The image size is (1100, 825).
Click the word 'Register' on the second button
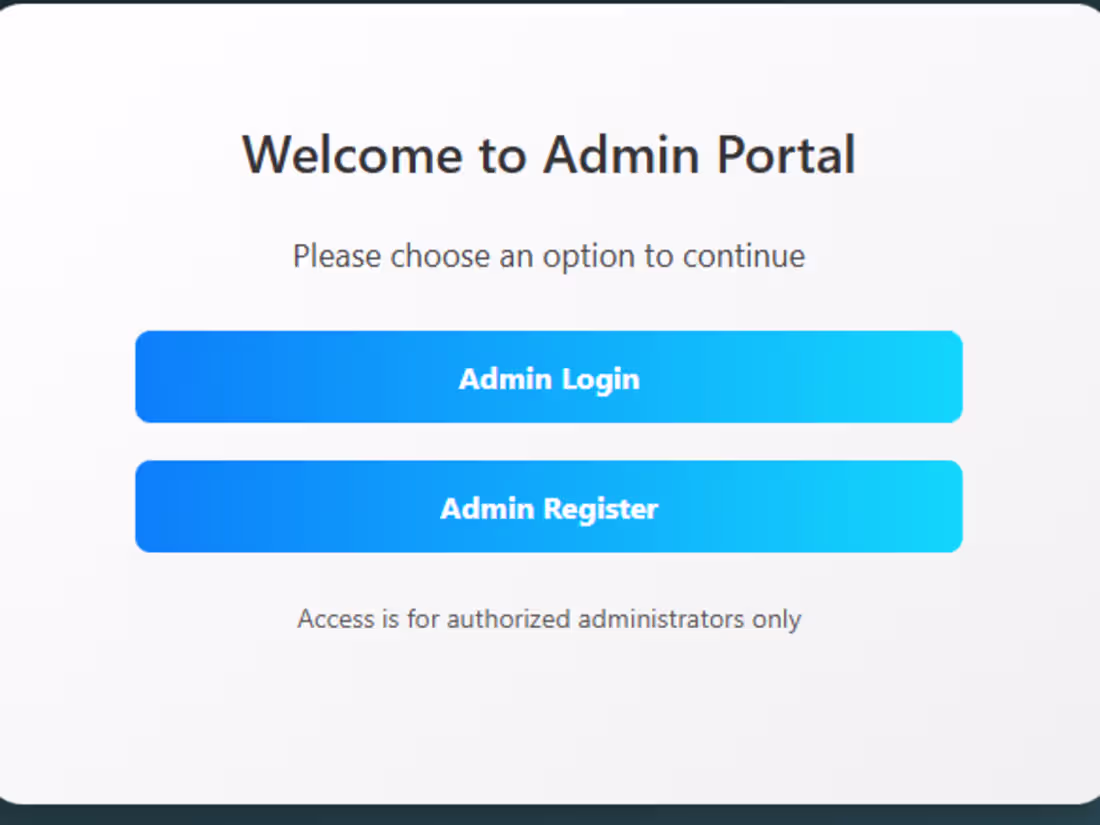(x=601, y=509)
